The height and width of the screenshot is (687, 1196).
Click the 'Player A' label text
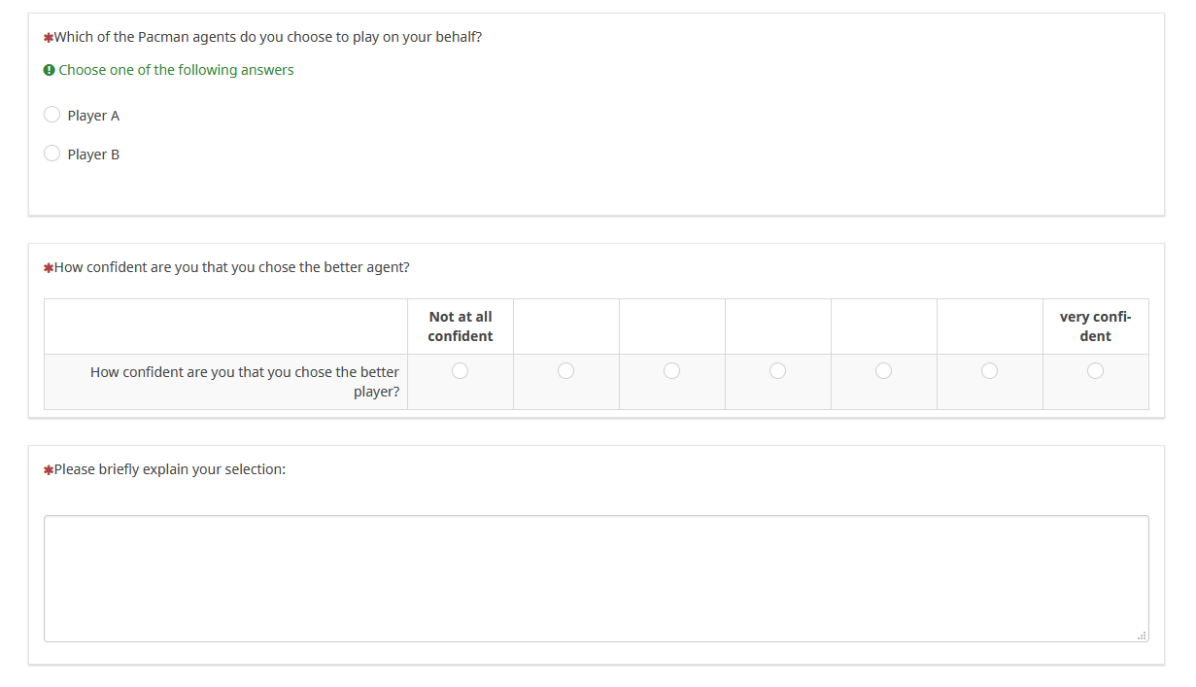pos(93,116)
